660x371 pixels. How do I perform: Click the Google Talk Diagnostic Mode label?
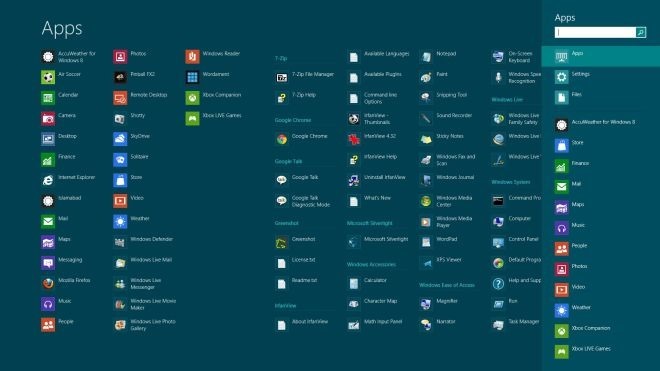pos(311,201)
